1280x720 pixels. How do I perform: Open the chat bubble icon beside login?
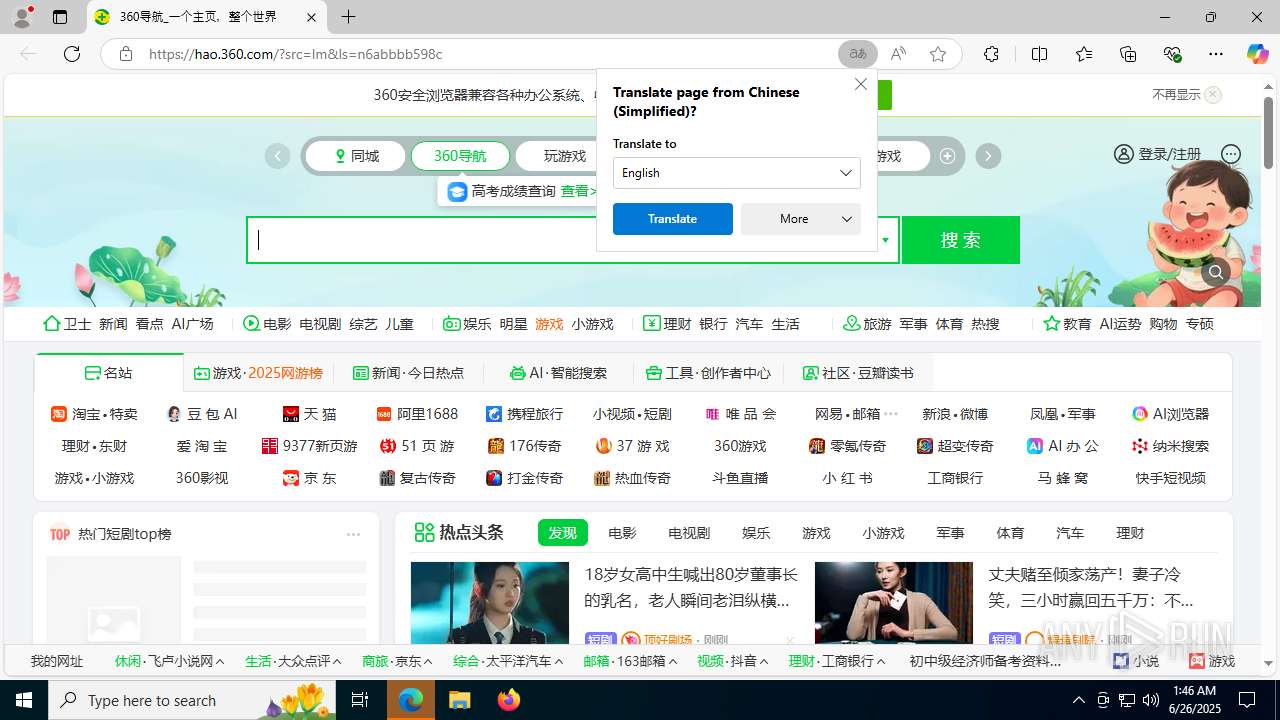click(x=1231, y=154)
